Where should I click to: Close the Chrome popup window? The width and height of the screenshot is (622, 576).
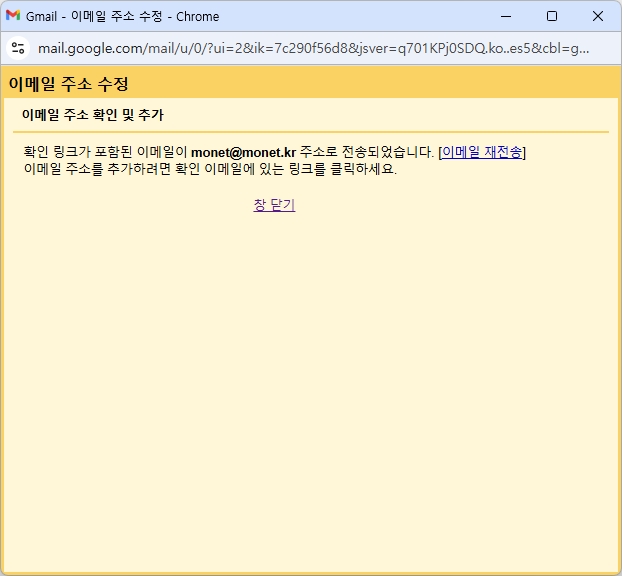click(598, 16)
